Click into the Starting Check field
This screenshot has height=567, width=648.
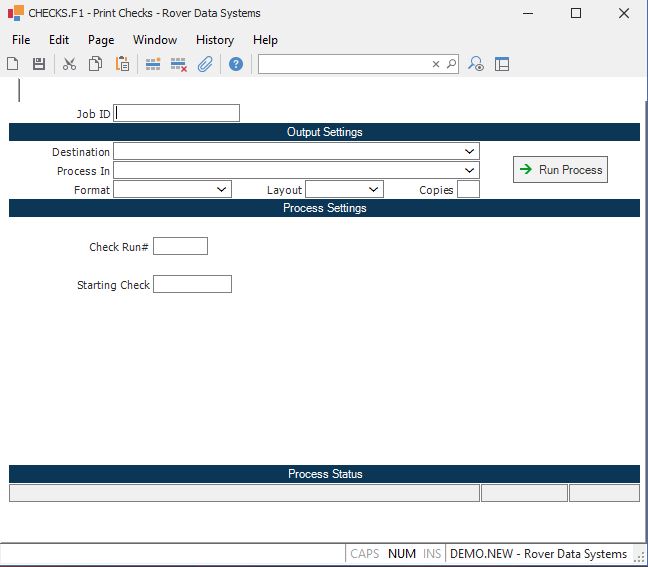pyautogui.click(x=192, y=284)
